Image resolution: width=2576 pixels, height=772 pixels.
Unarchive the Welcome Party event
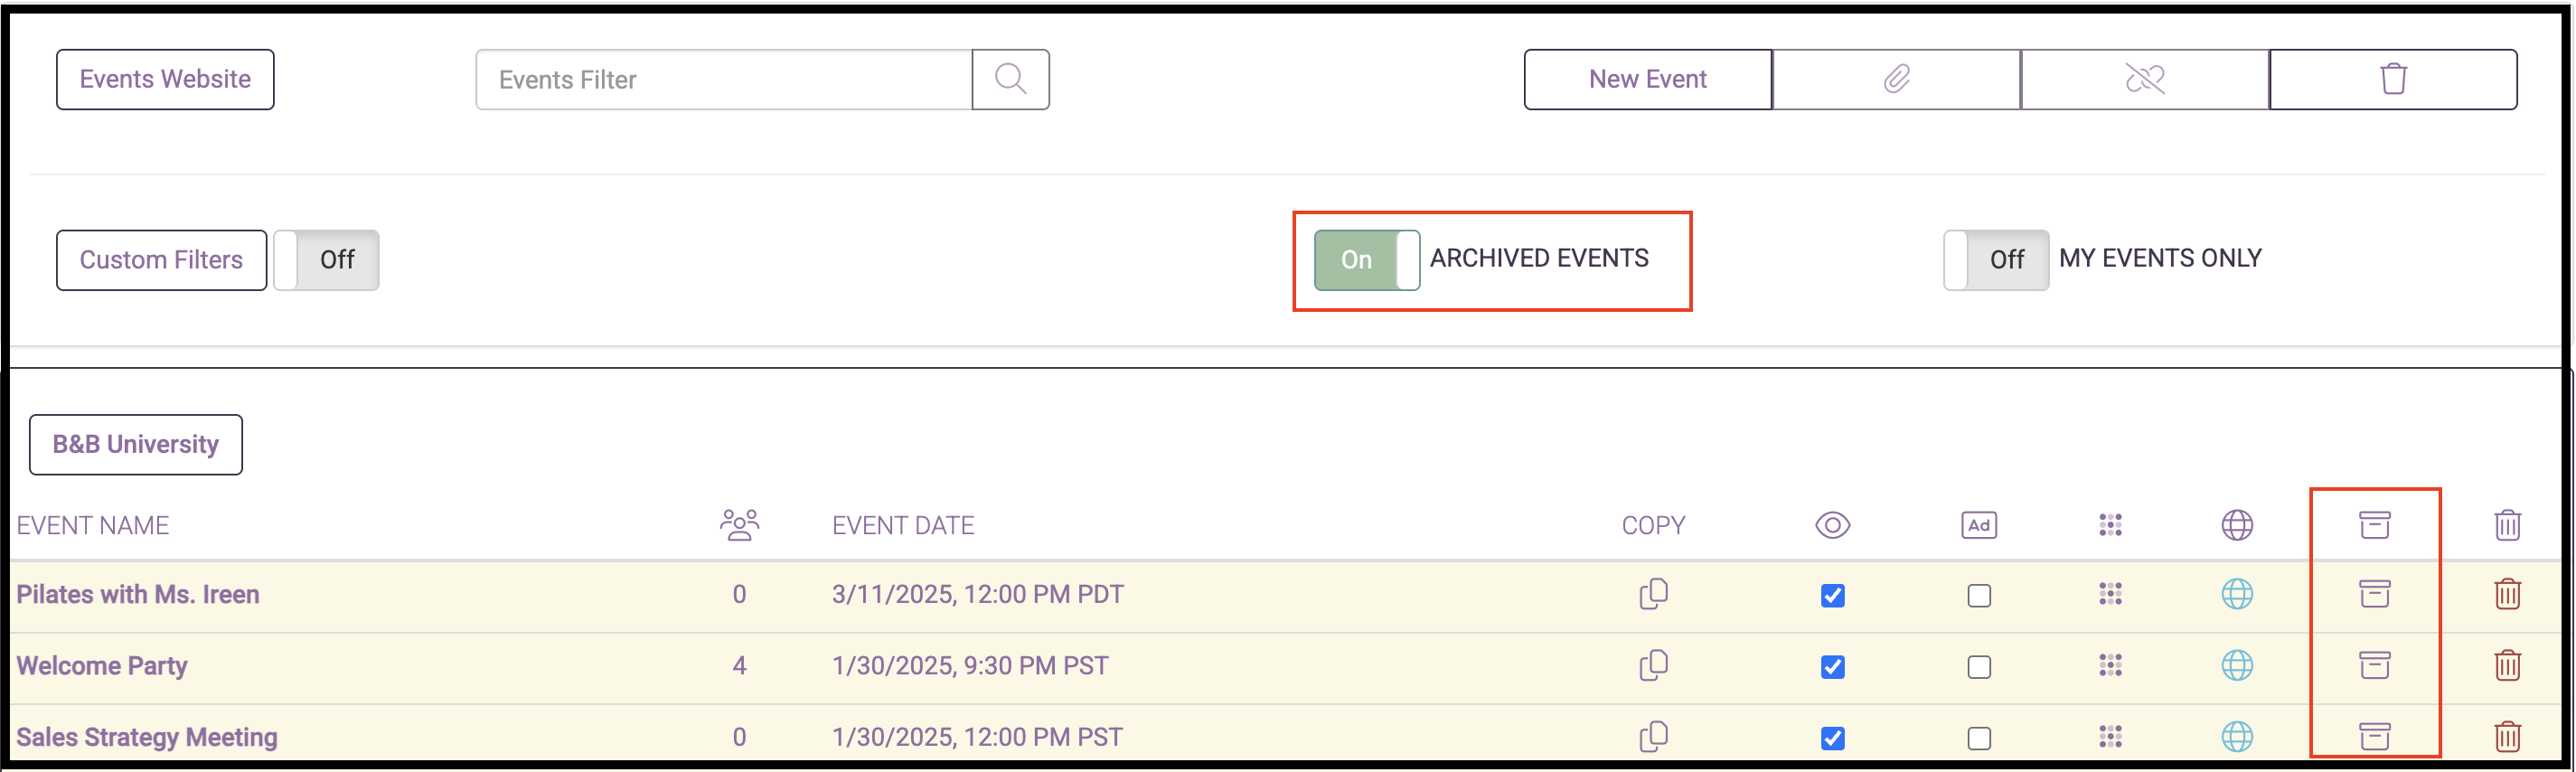[x=2374, y=665]
